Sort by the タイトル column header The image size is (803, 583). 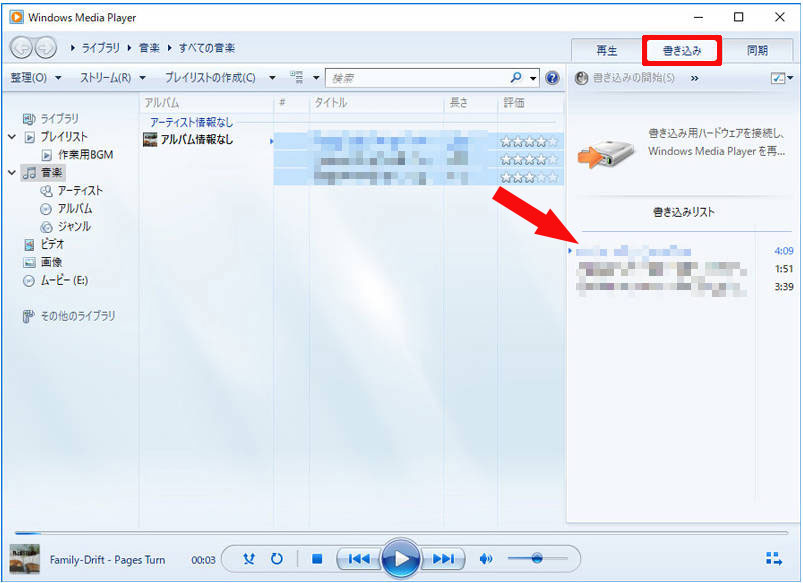coord(376,102)
